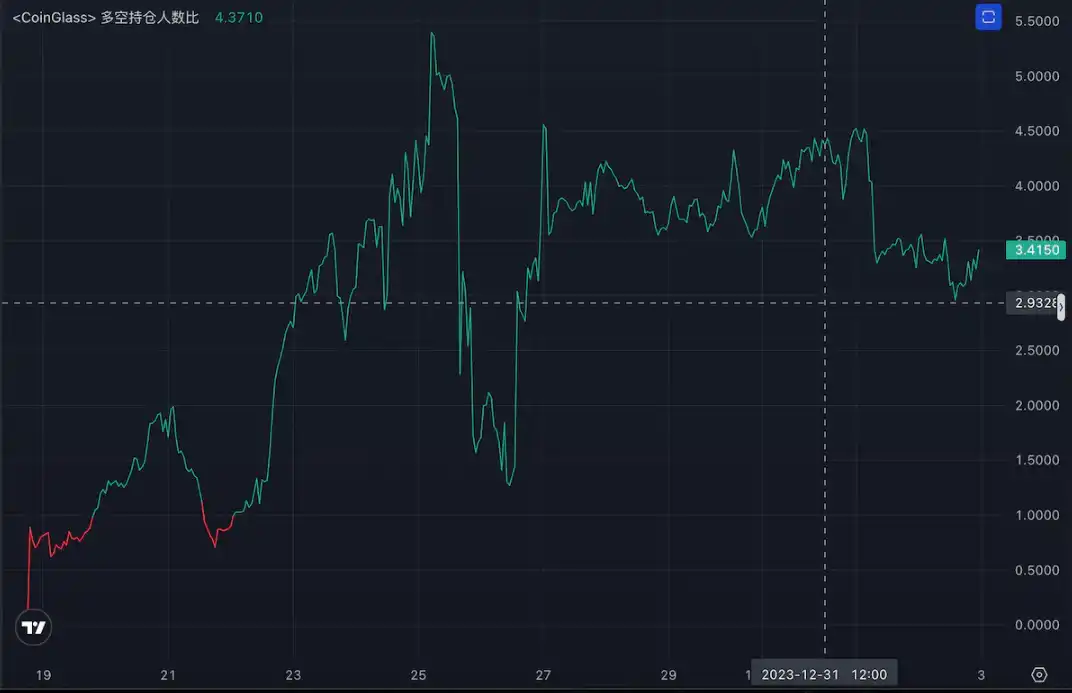Click the 0.0000 level on price scale
The height and width of the screenshot is (693, 1072).
(1035, 625)
